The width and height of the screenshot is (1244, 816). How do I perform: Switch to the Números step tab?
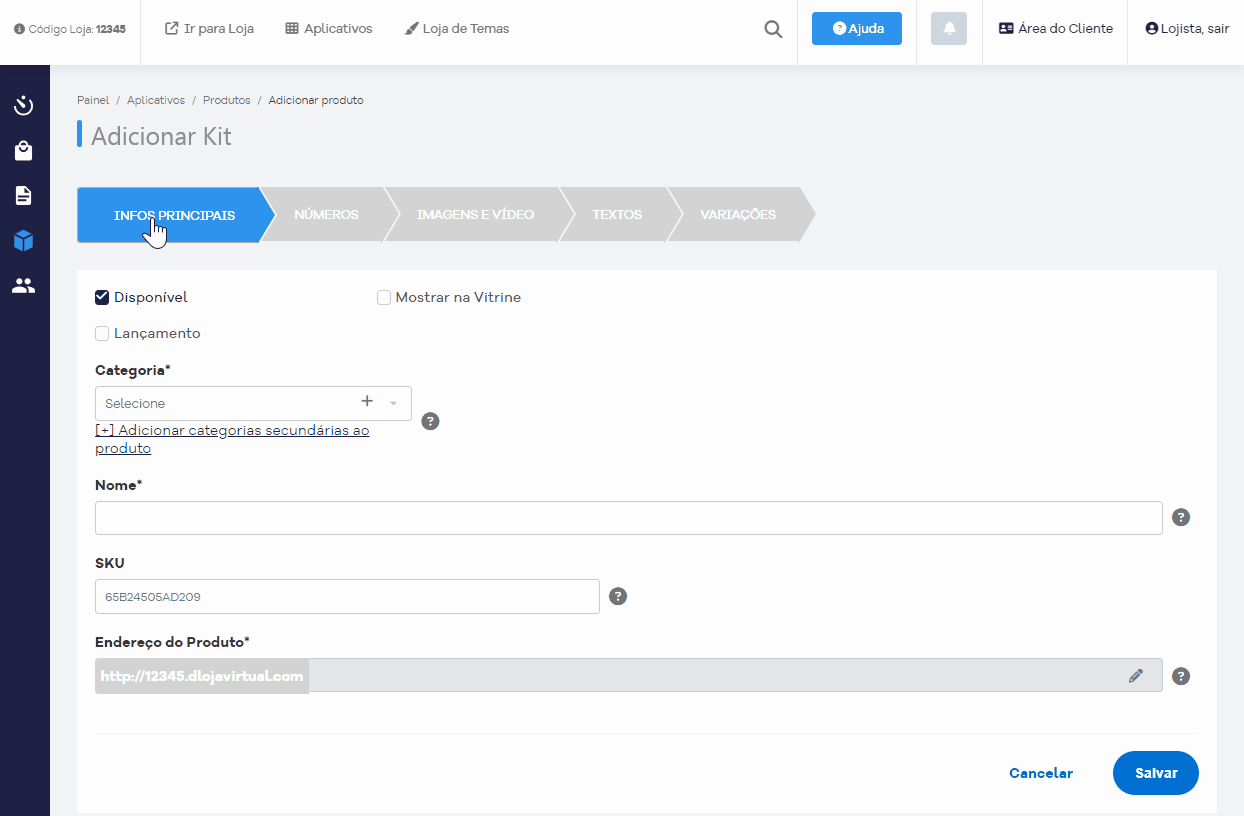click(x=326, y=215)
